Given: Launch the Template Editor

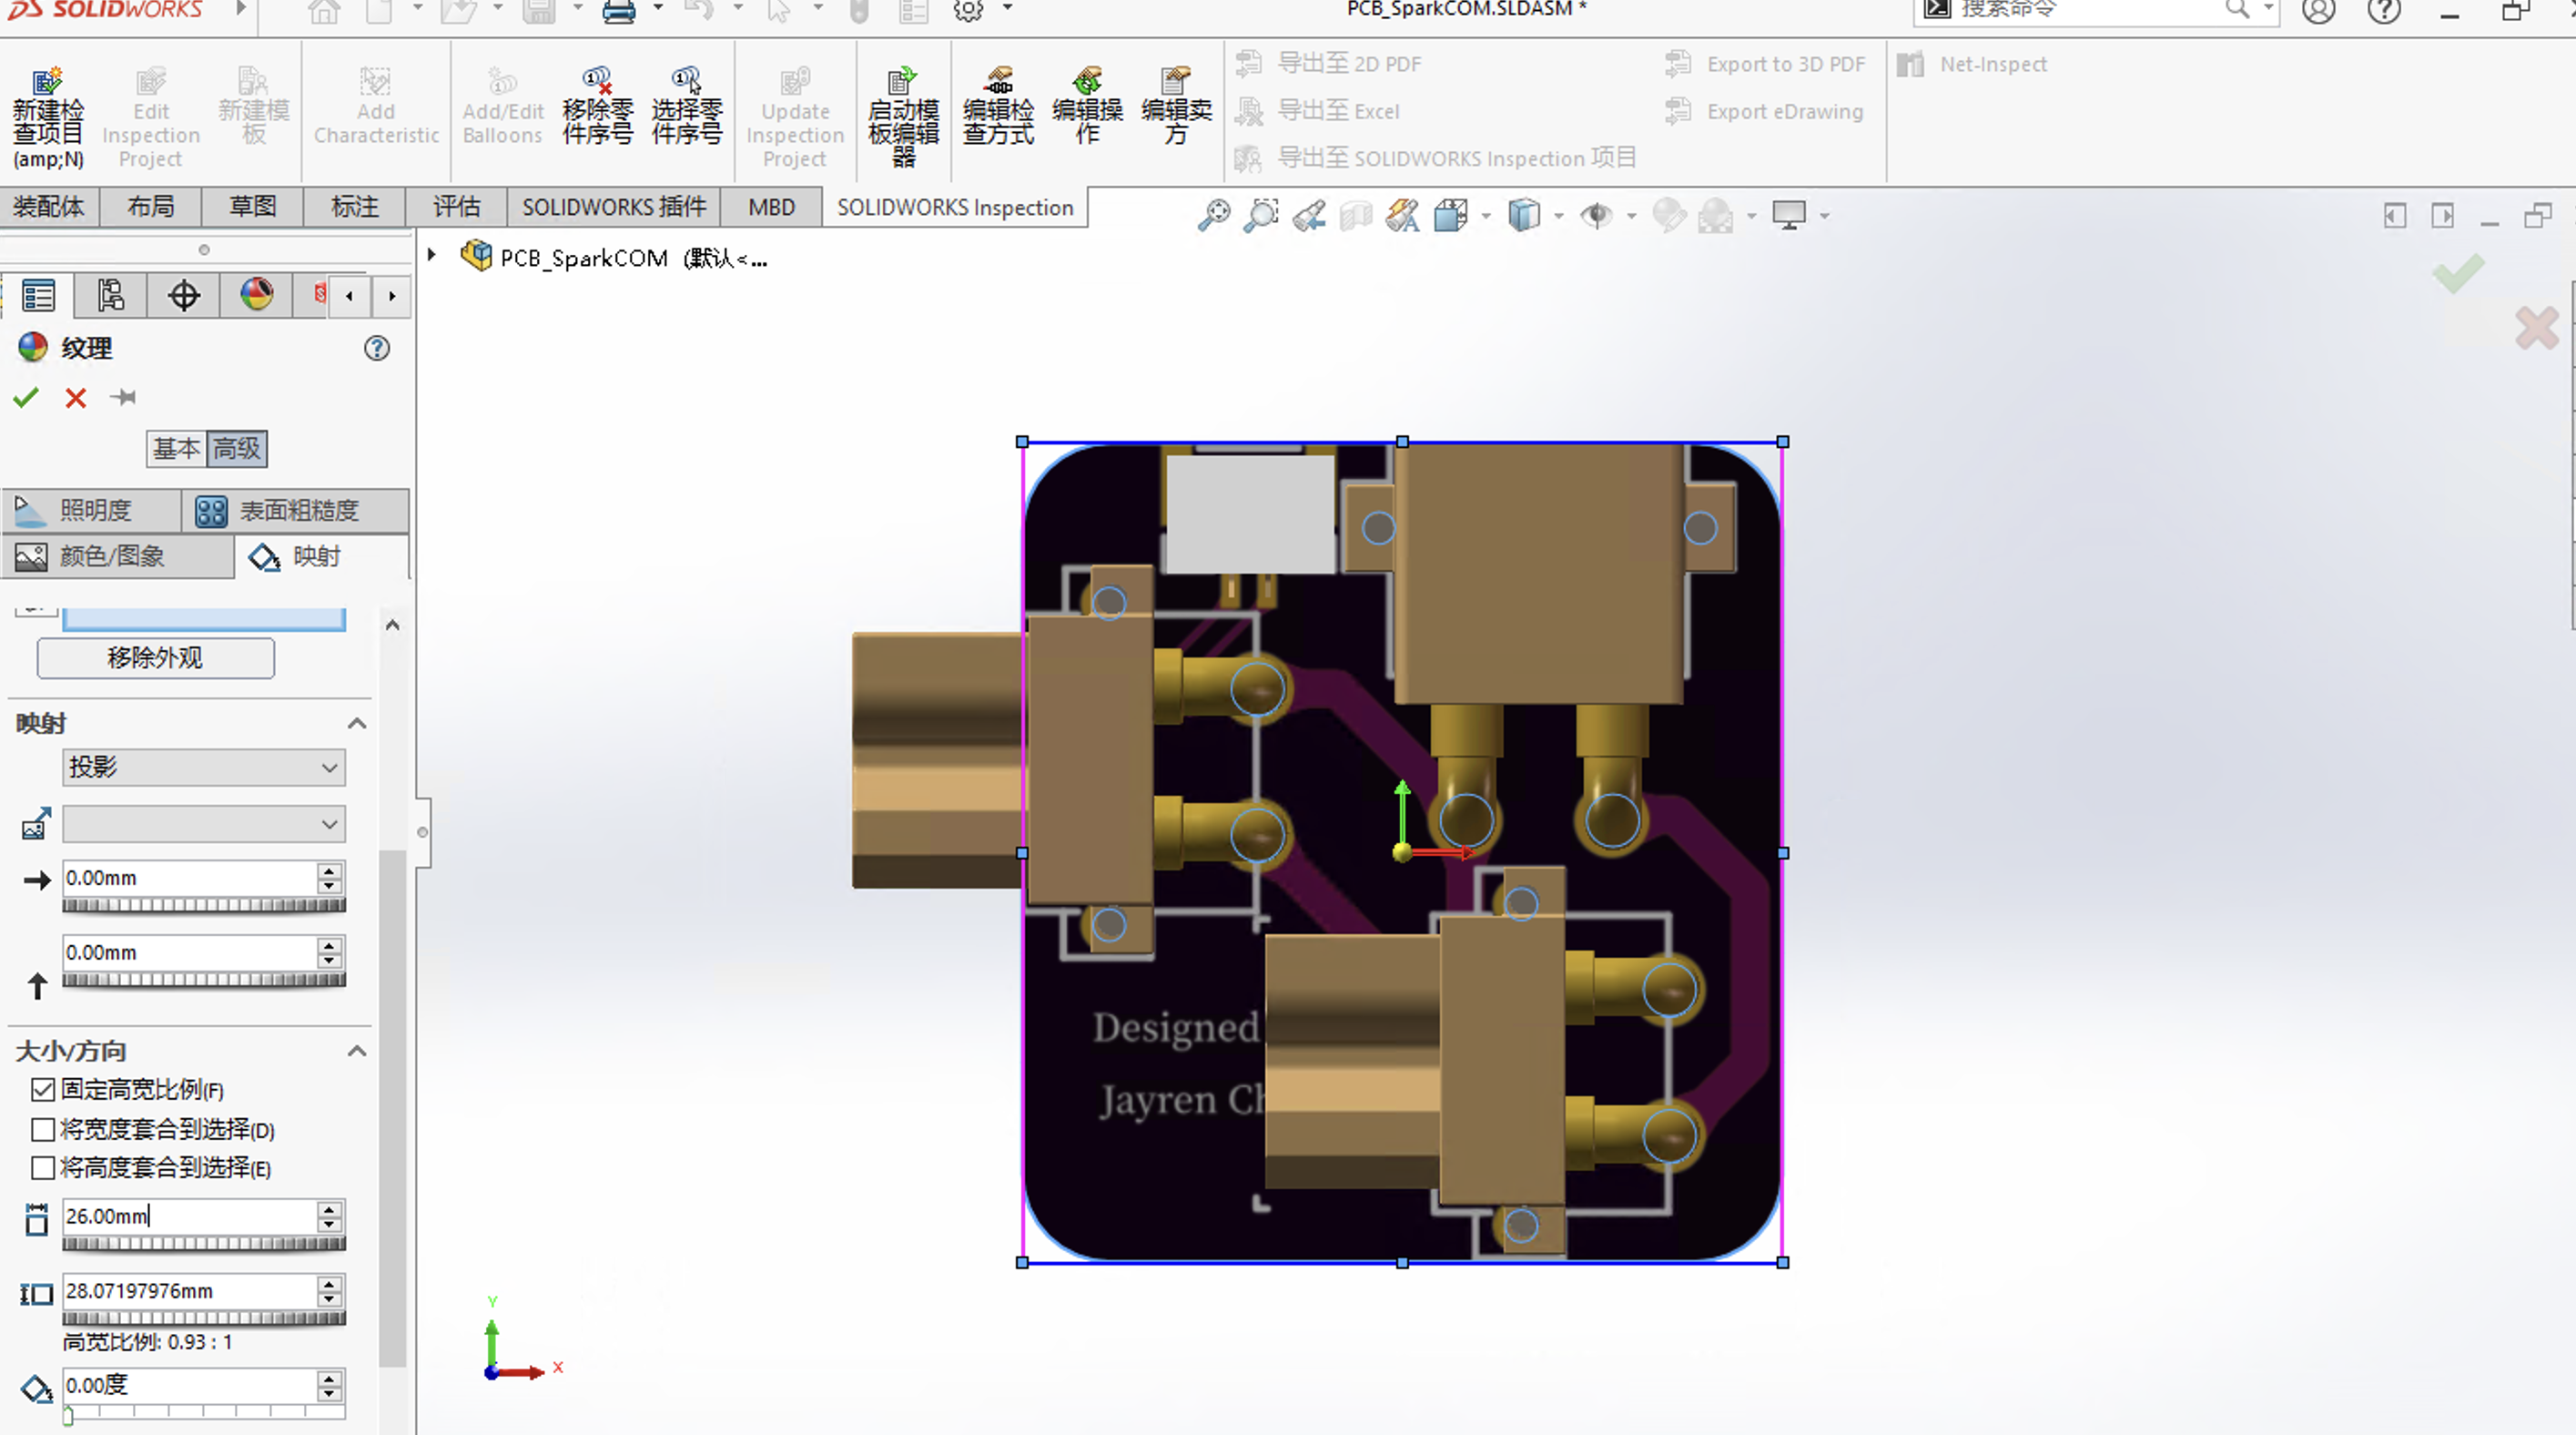Looking at the screenshot, I should coord(903,116).
